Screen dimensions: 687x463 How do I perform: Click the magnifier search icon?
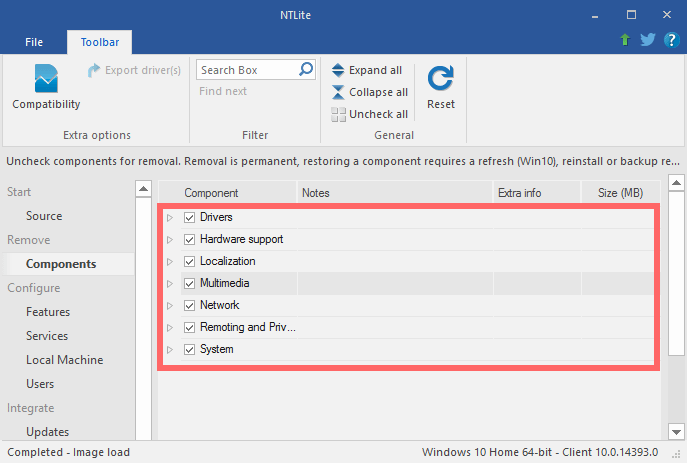coord(306,69)
